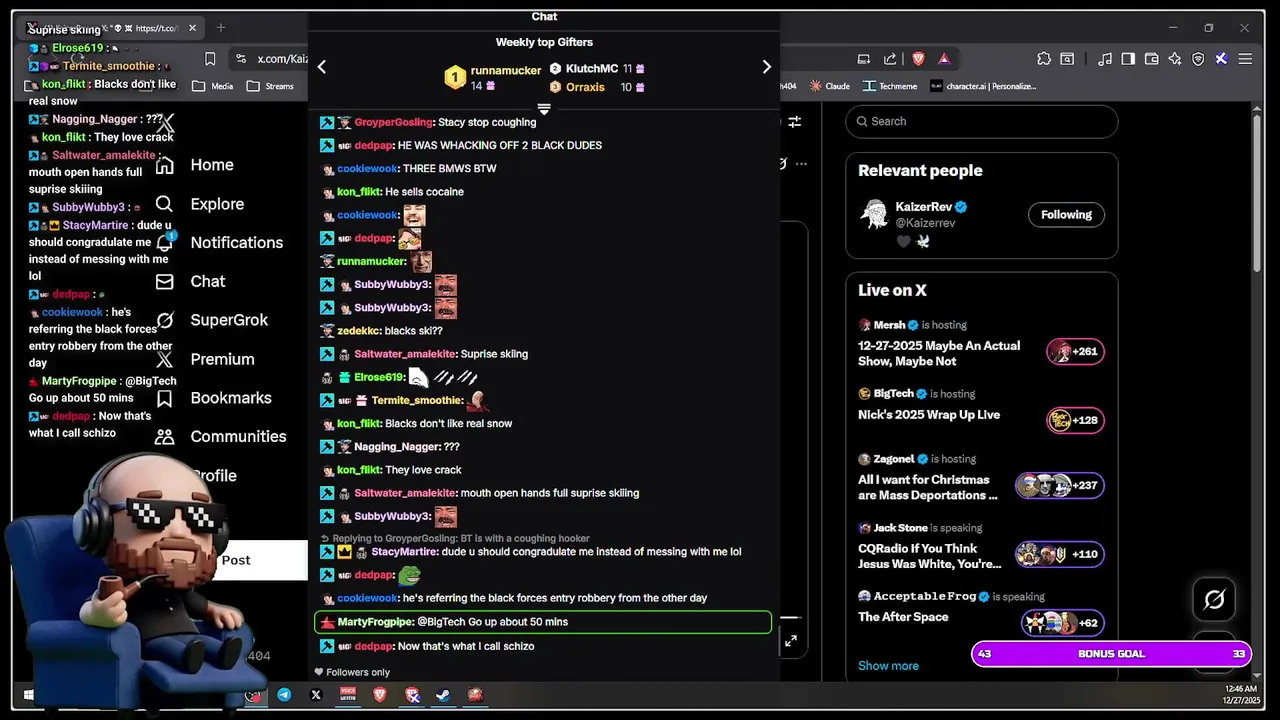Open Bookmarks in X sidebar
Viewport: 1280px width, 720px height.
(x=230, y=398)
